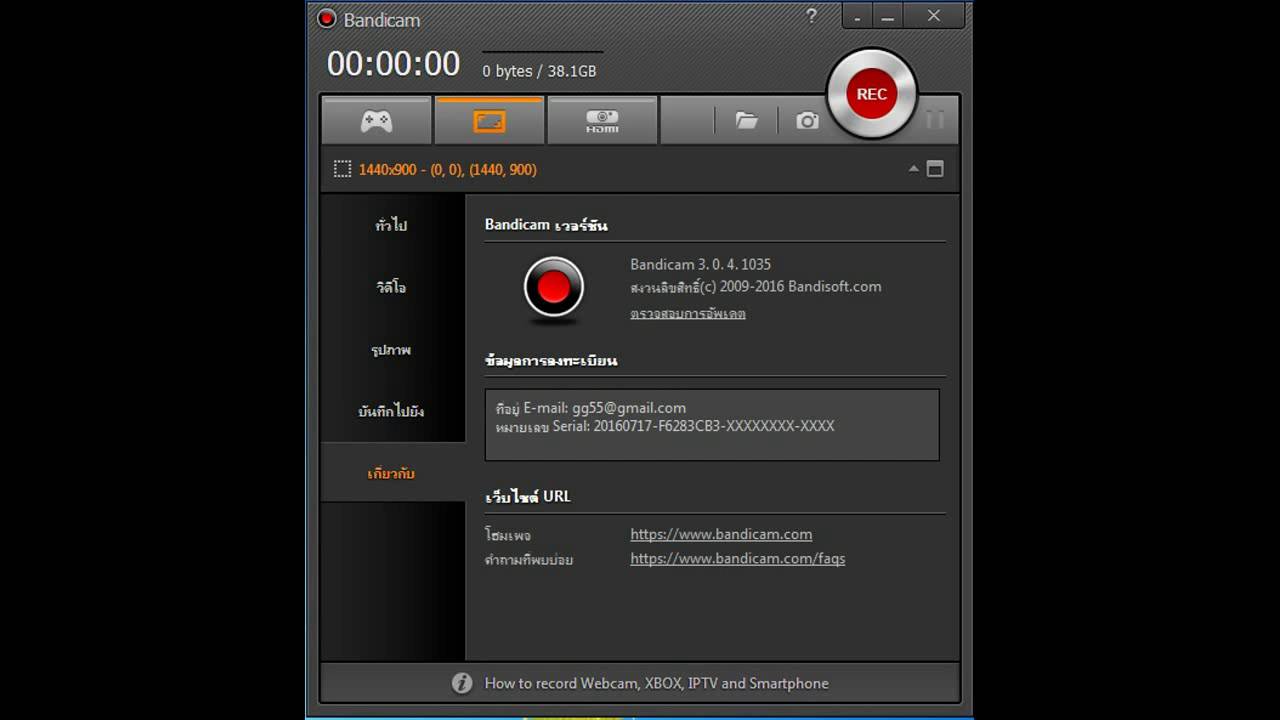Open the บันทึกไปยัง (Output) tab

click(392, 411)
